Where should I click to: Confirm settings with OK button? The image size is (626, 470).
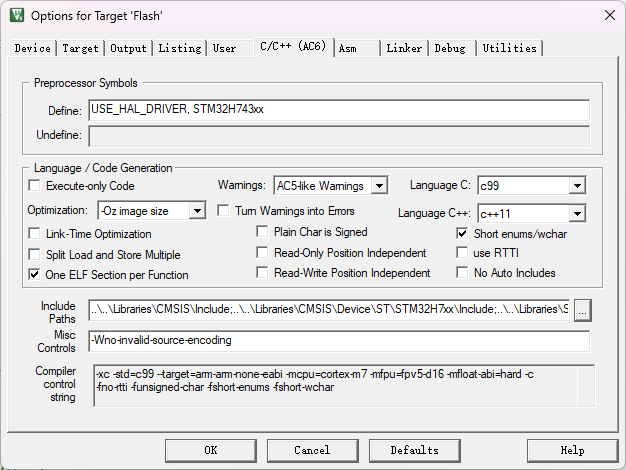click(x=211, y=450)
